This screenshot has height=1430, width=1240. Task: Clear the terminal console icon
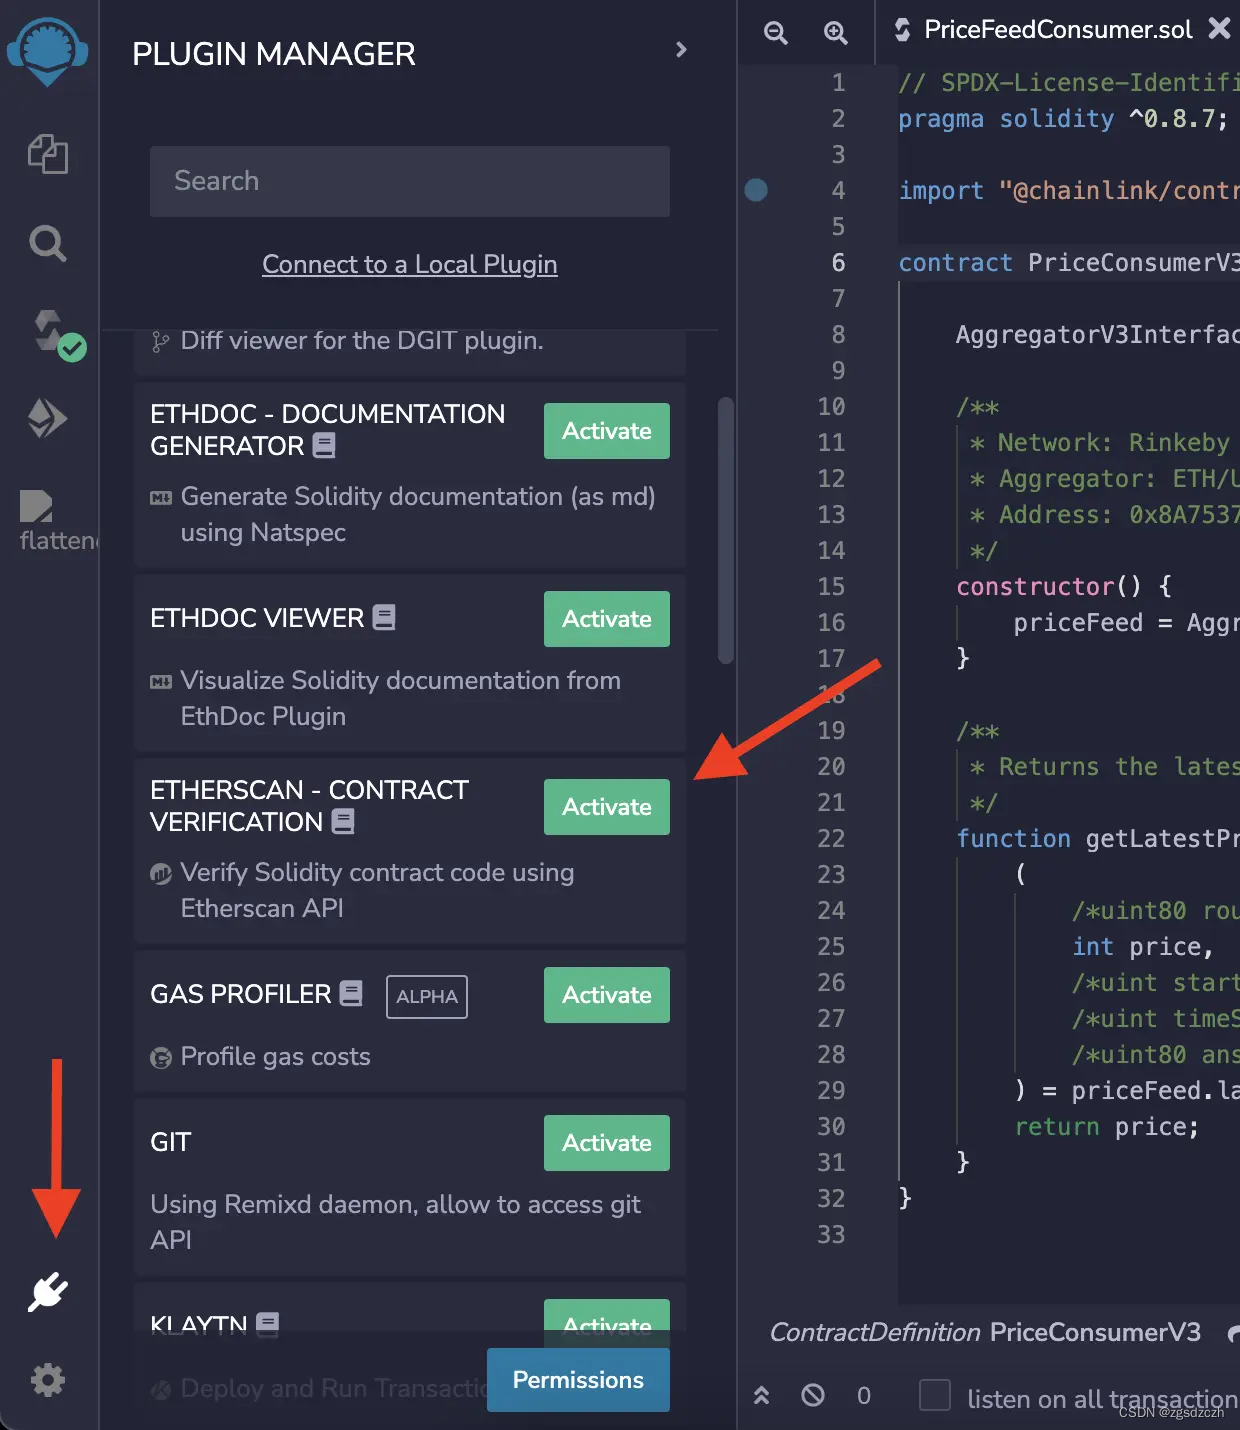813,1395
